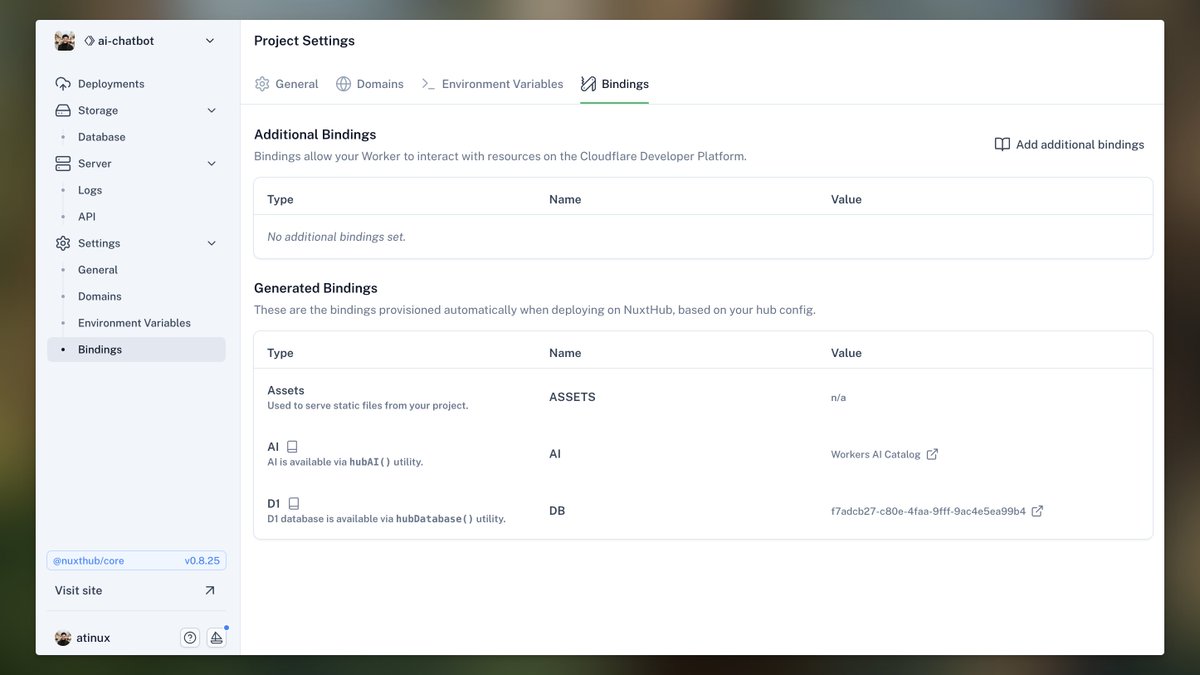
Task: Click the atinux user avatar
Action: pyautogui.click(x=63, y=638)
